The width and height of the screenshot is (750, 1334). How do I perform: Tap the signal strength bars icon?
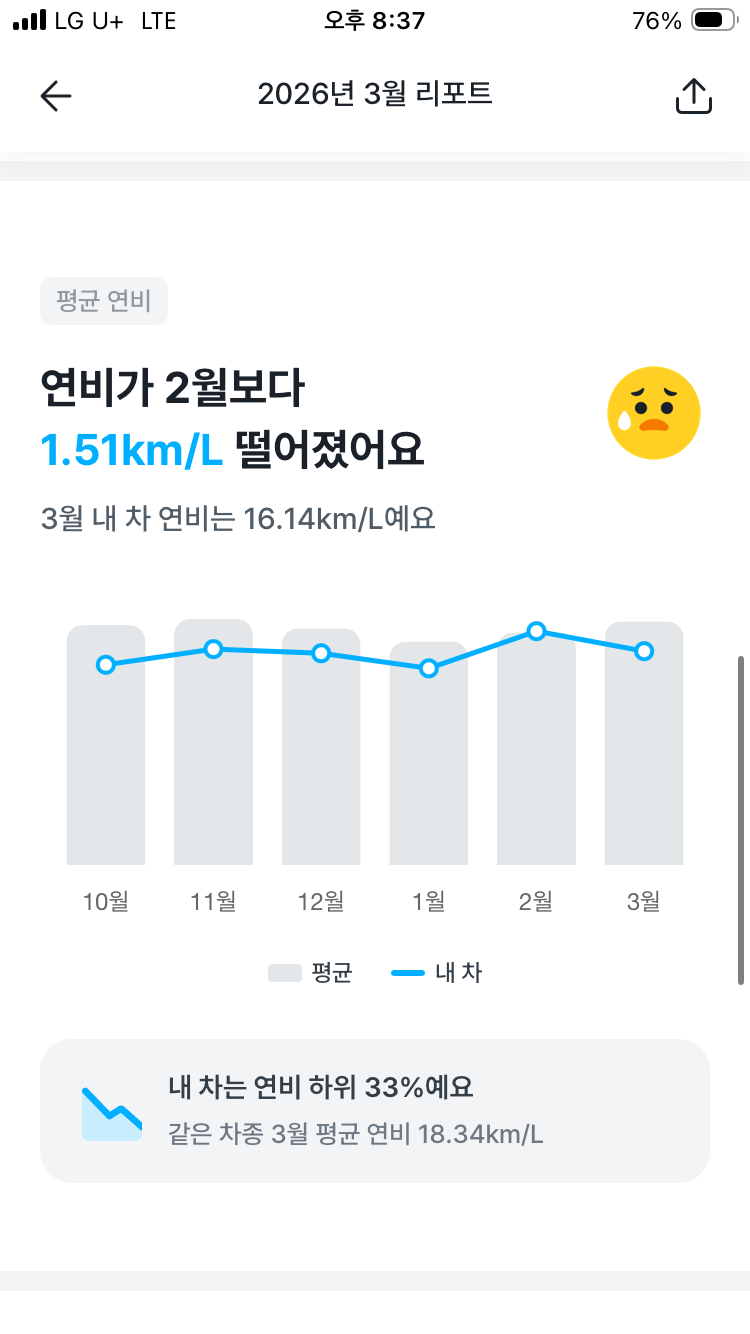[x=29, y=20]
